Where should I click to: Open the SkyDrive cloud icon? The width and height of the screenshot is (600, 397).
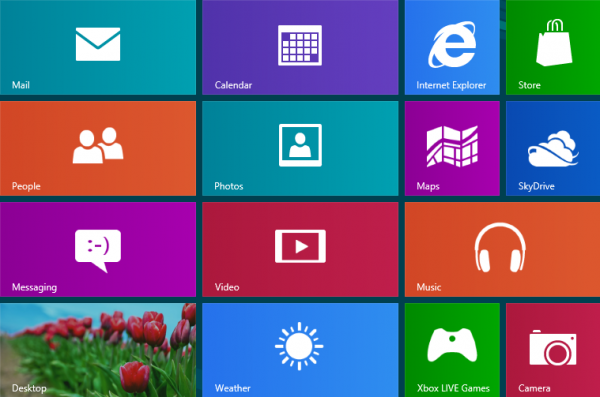[x=553, y=149]
